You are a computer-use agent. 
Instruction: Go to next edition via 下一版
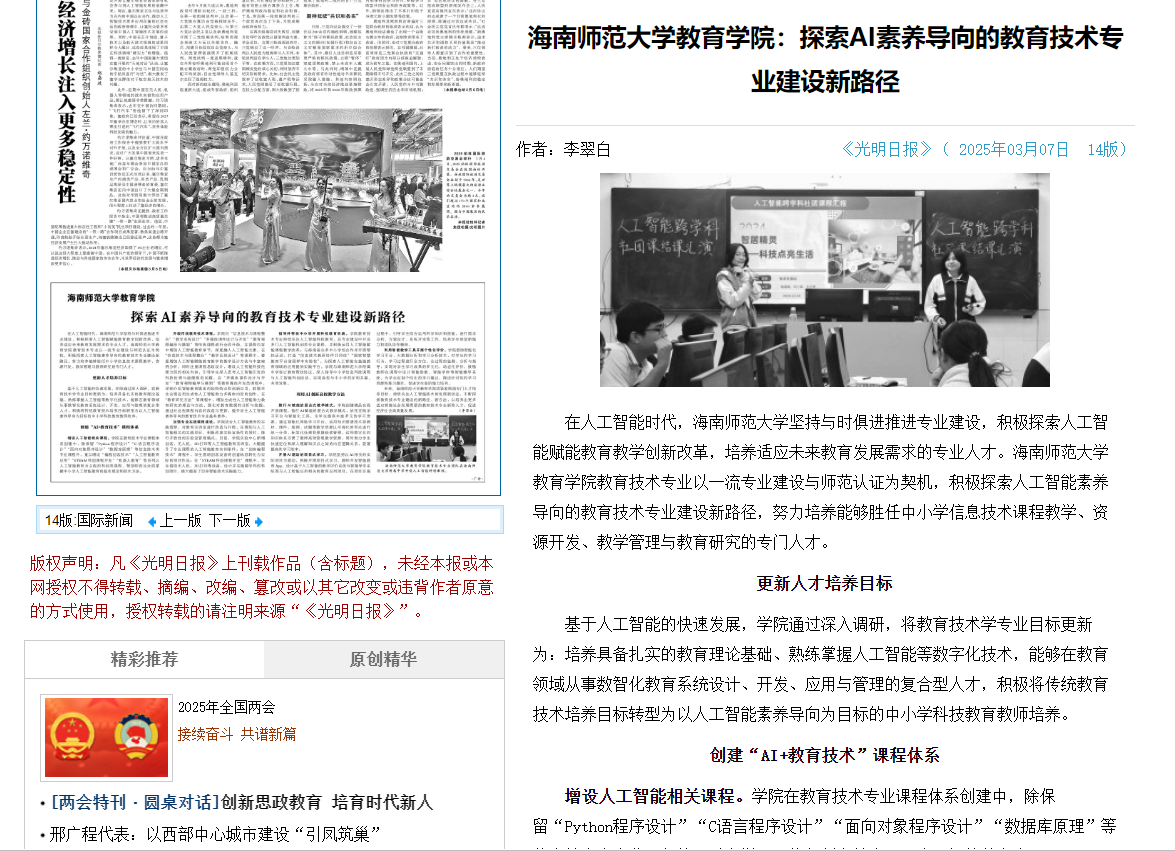pos(229,521)
